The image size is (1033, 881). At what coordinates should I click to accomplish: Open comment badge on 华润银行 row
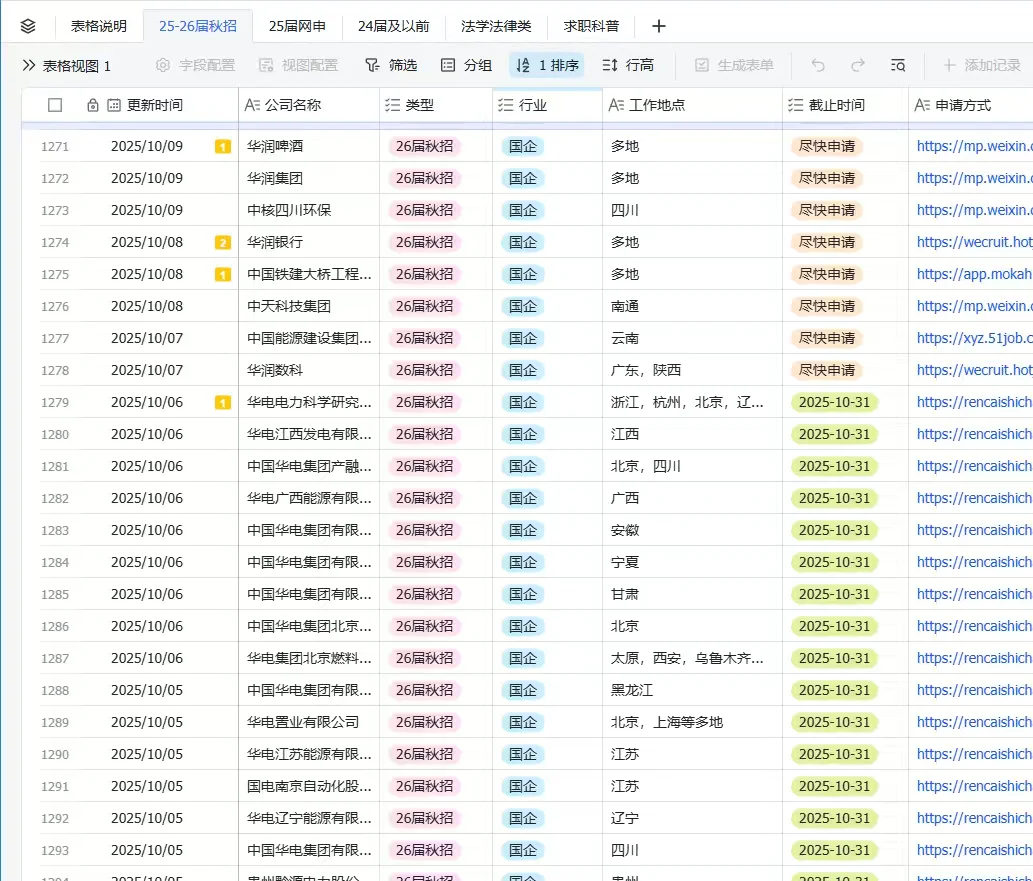coord(223,242)
